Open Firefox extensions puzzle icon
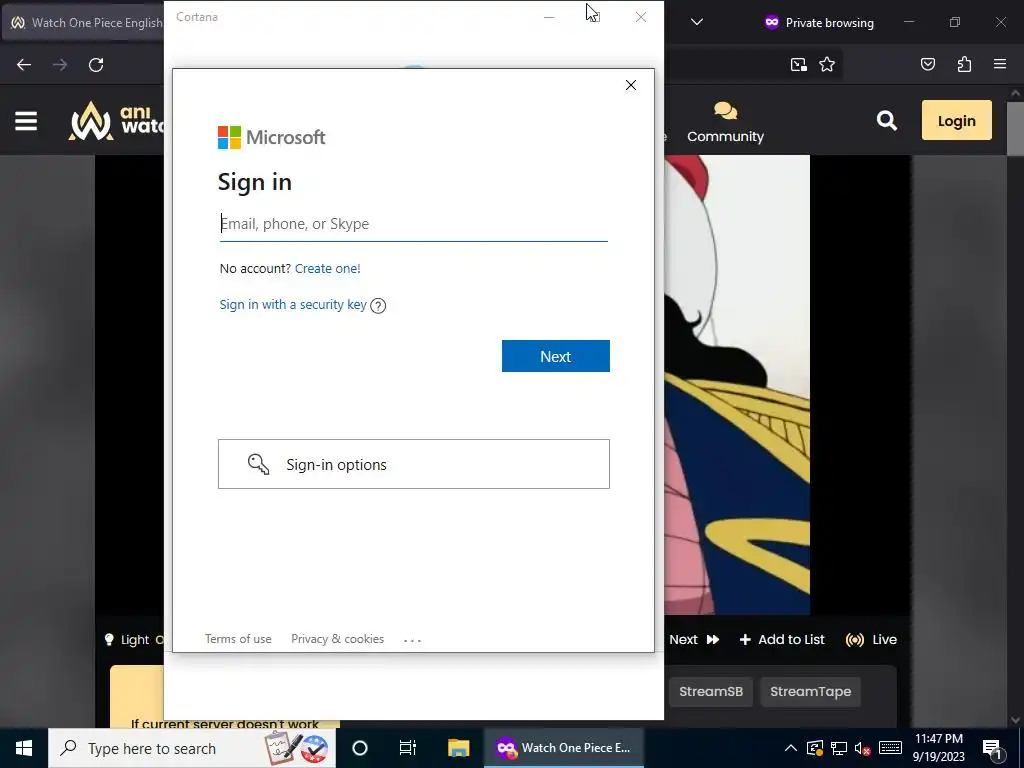The width and height of the screenshot is (1024, 768). [964, 64]
